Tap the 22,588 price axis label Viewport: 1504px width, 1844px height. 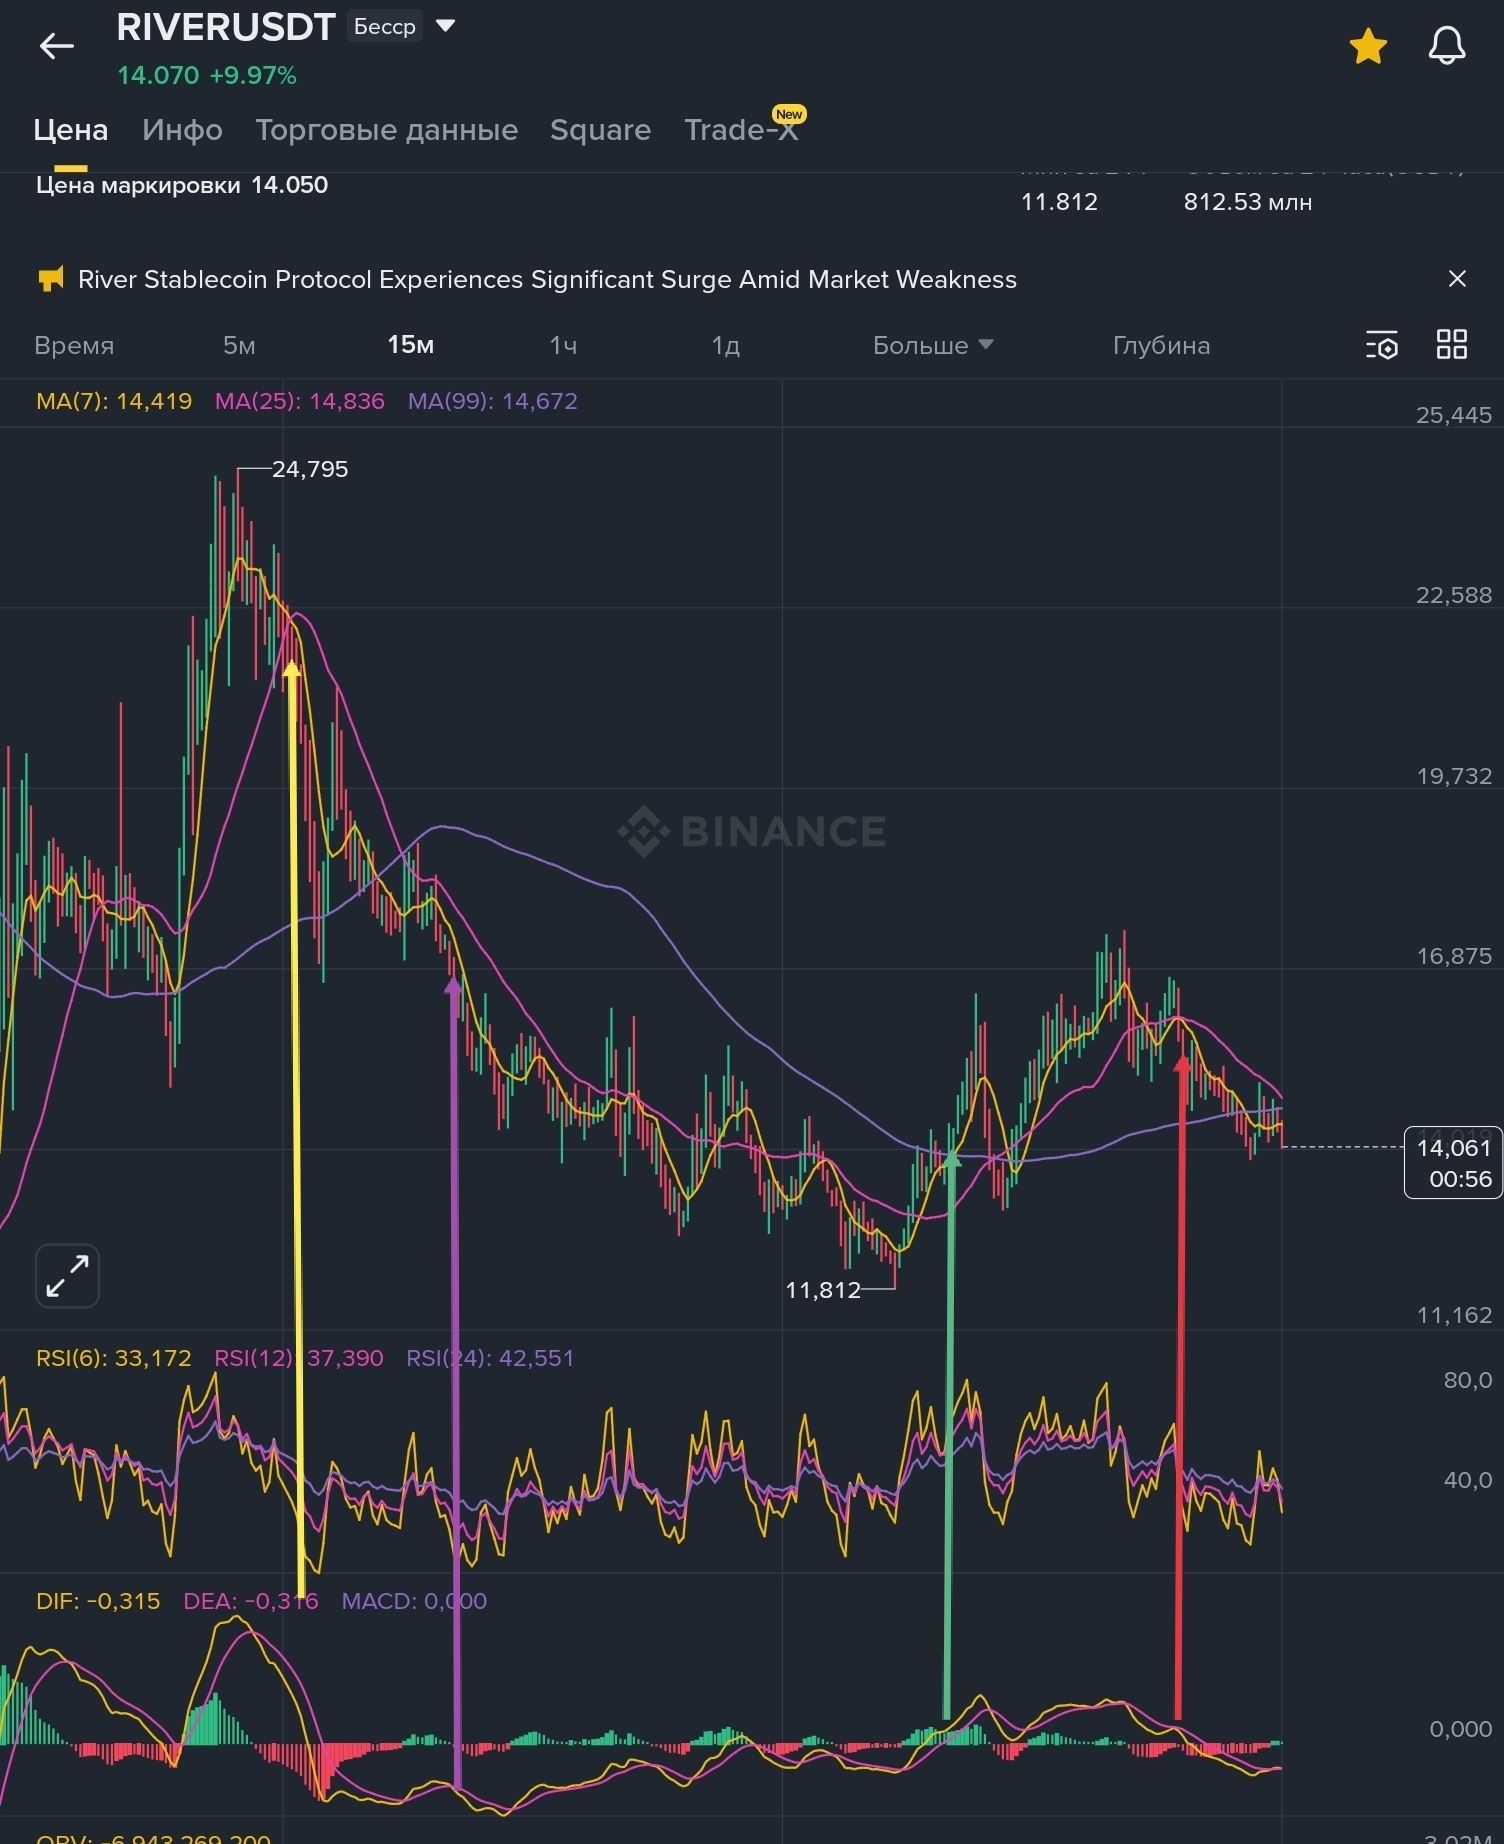pyautogui.click(x=1454, y=595)
